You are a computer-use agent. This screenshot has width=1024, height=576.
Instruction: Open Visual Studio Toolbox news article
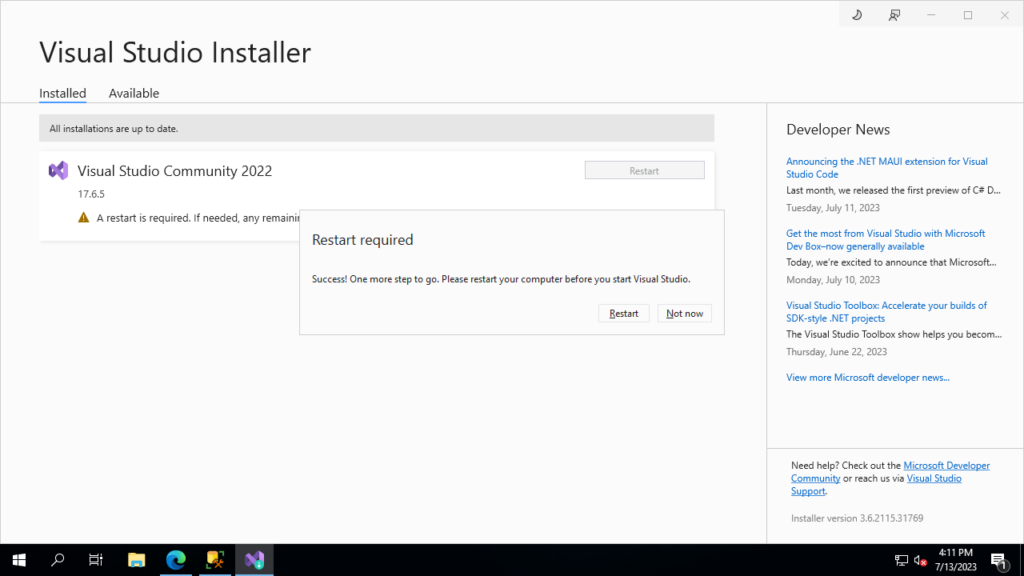tap(886, 312)
